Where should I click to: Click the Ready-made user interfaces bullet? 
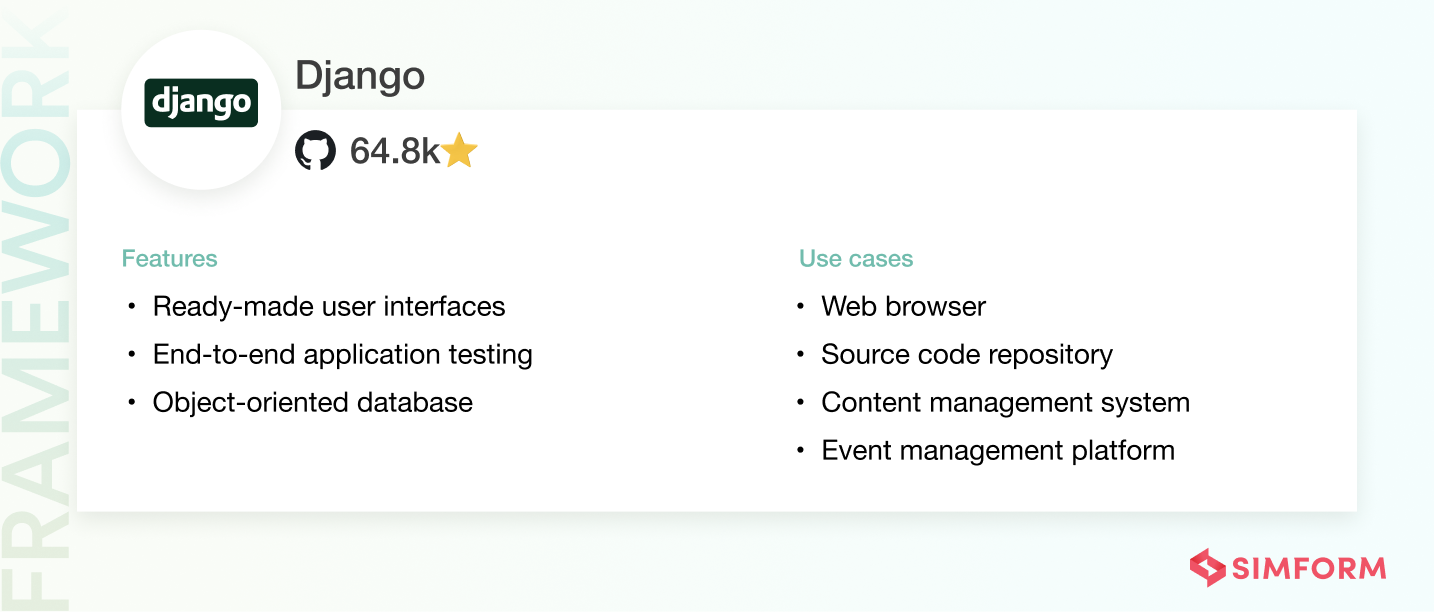coord(329,306)
